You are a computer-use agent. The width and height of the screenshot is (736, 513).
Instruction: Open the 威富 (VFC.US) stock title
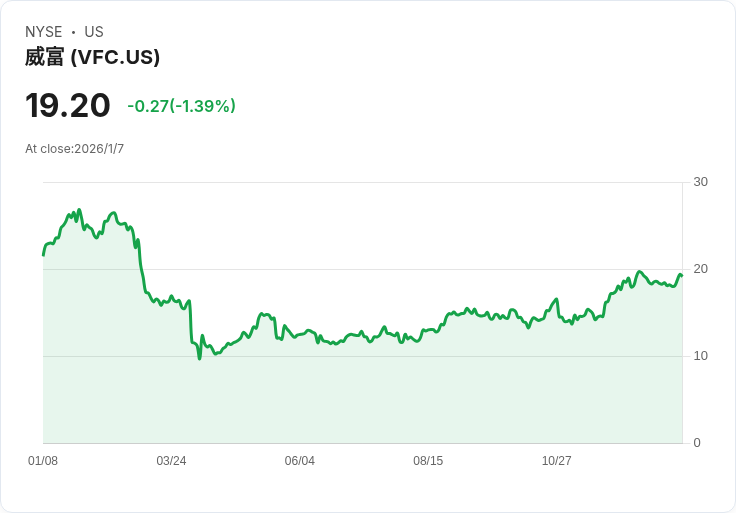tap(93, 57)
